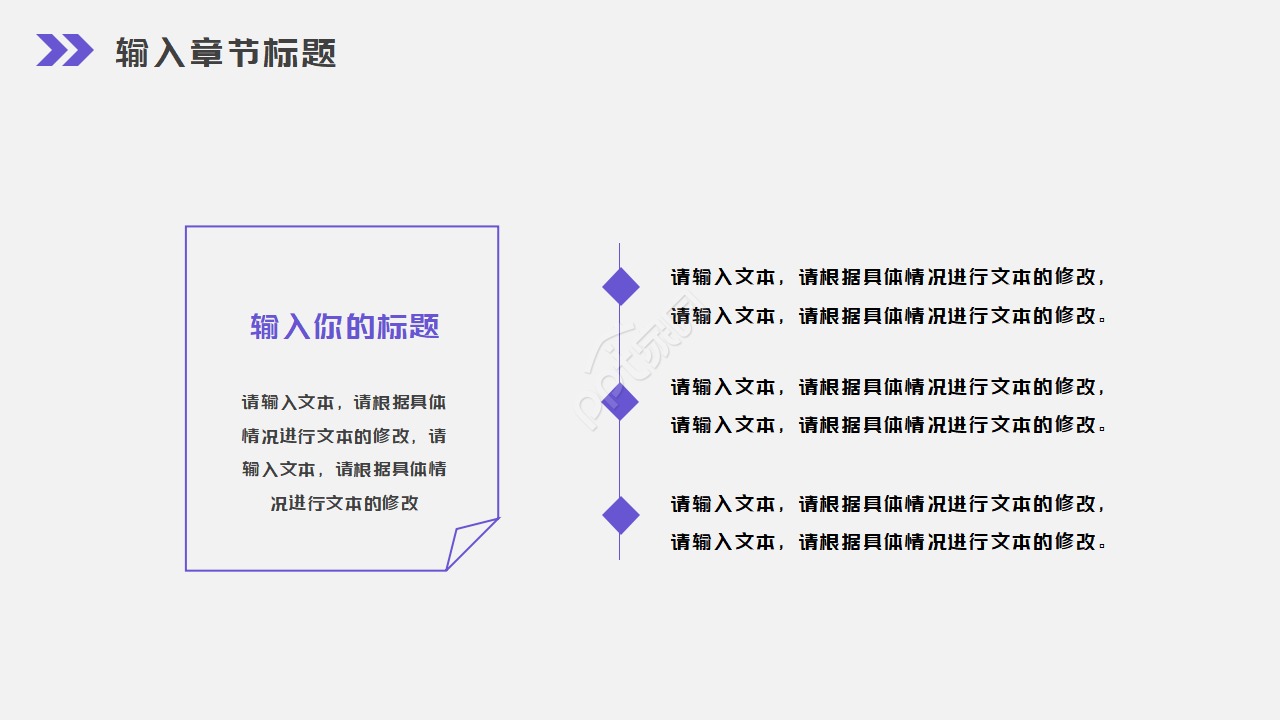Select the body text inside the bordered card

[343, 452]
